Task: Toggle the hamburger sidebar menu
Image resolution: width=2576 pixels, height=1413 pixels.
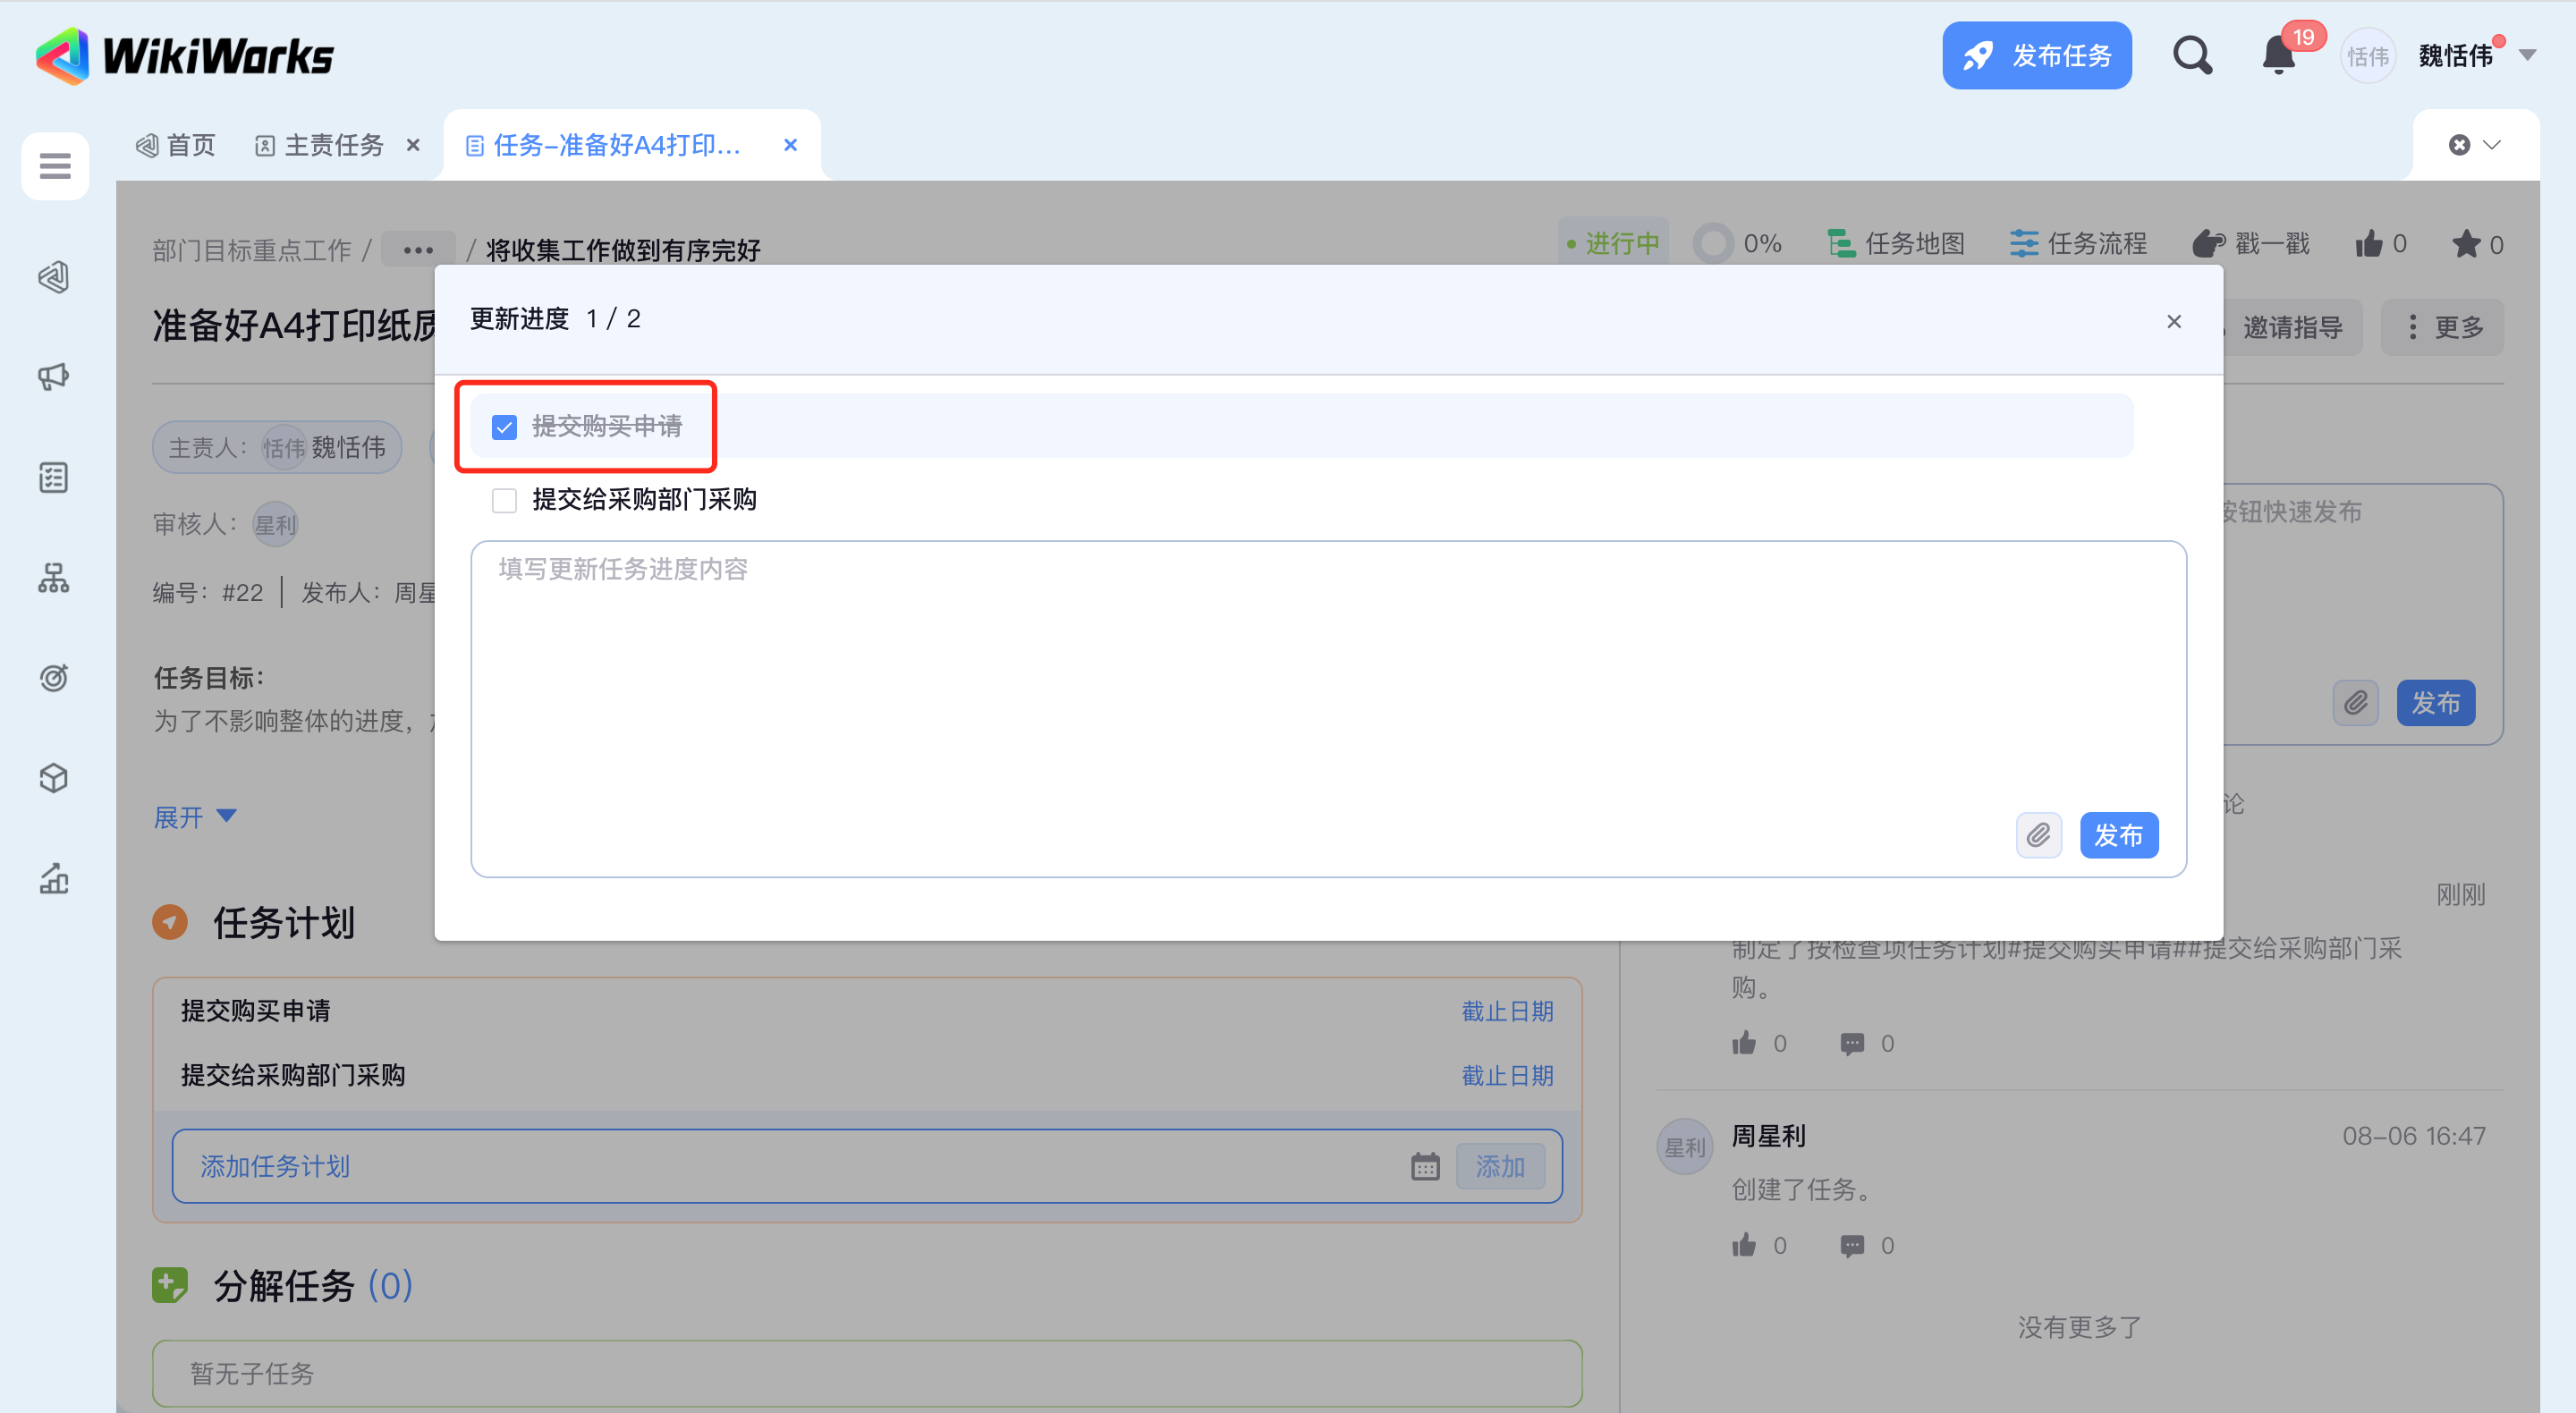Action: click(x=55, y=166)
